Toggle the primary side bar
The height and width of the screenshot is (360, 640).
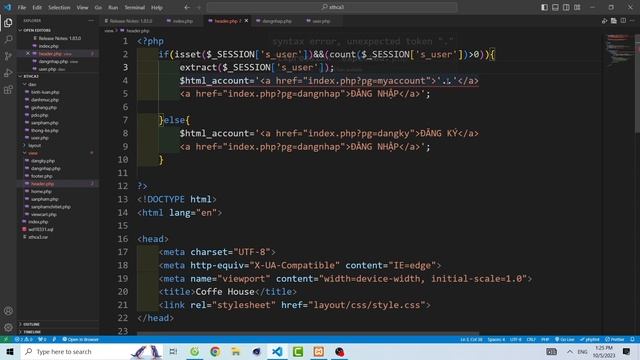point(544,7)
